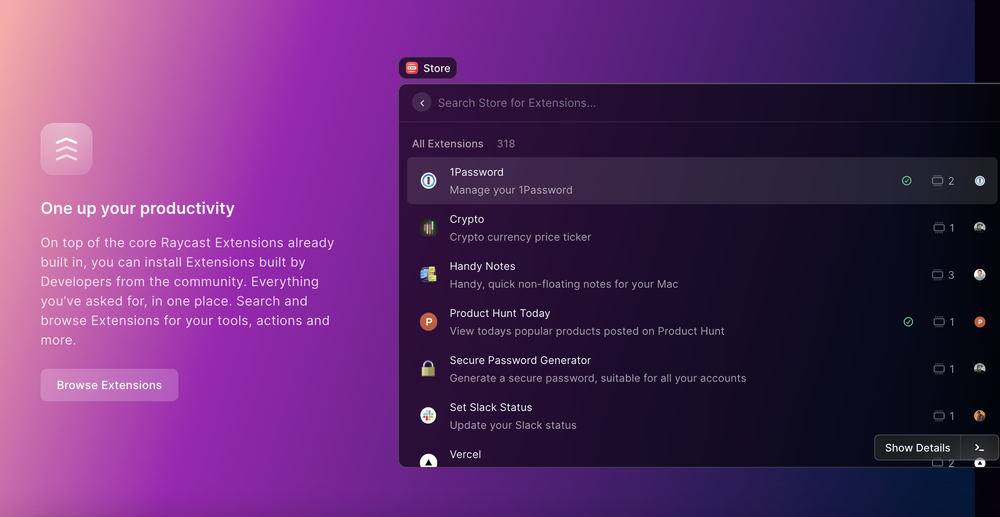Click the author avatar on Secure Password Generator row
Screen dimensions: 1000x517
pos(980,368)
